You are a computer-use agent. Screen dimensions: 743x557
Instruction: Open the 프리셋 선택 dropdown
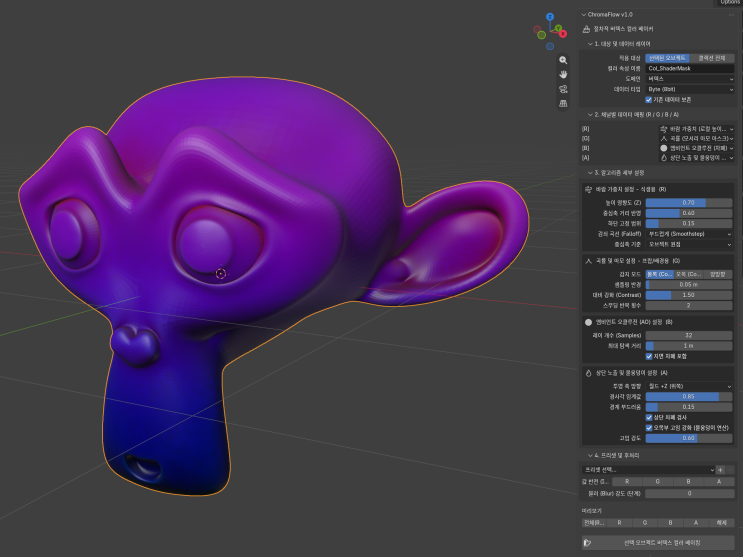[648, 470]
